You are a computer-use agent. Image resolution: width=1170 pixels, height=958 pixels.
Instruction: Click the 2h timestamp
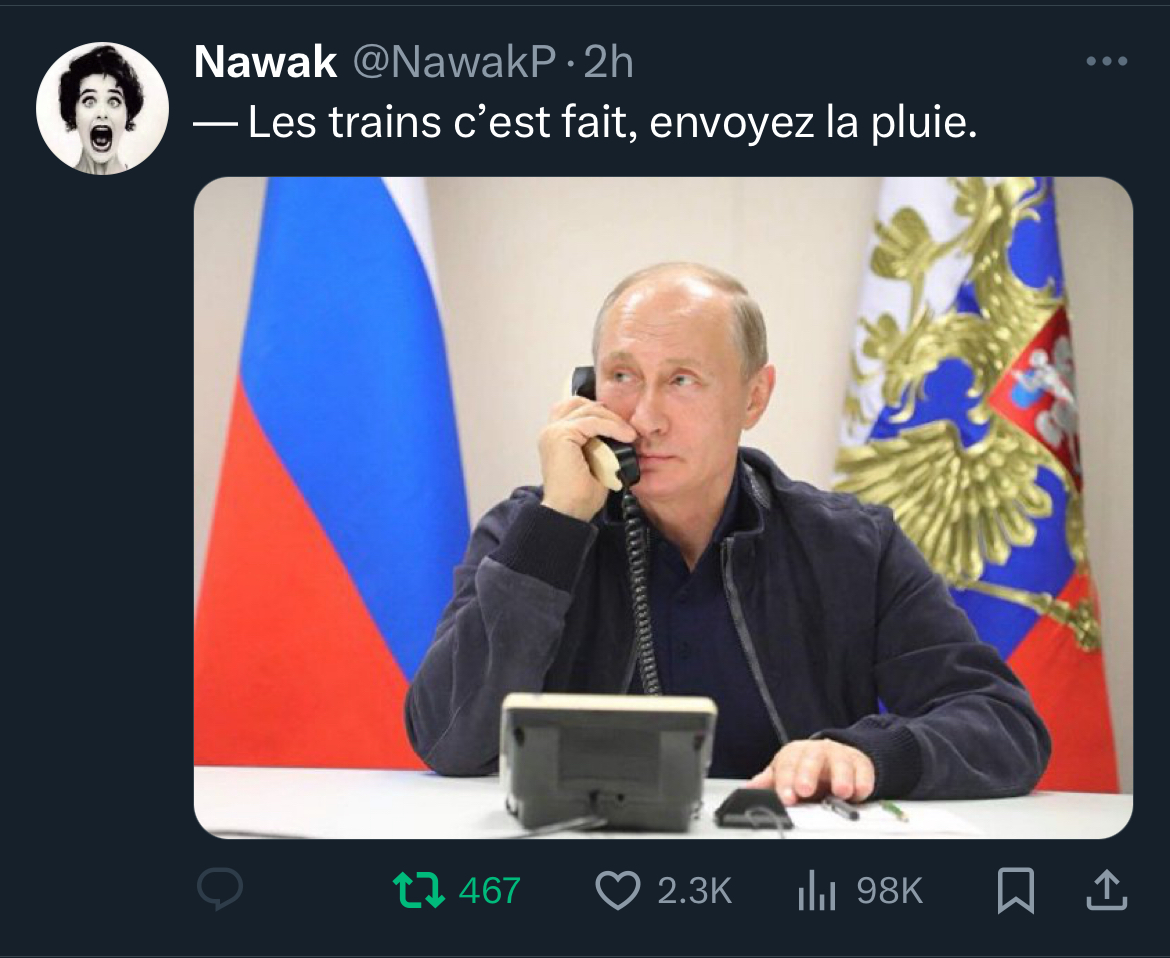point(608,62)
